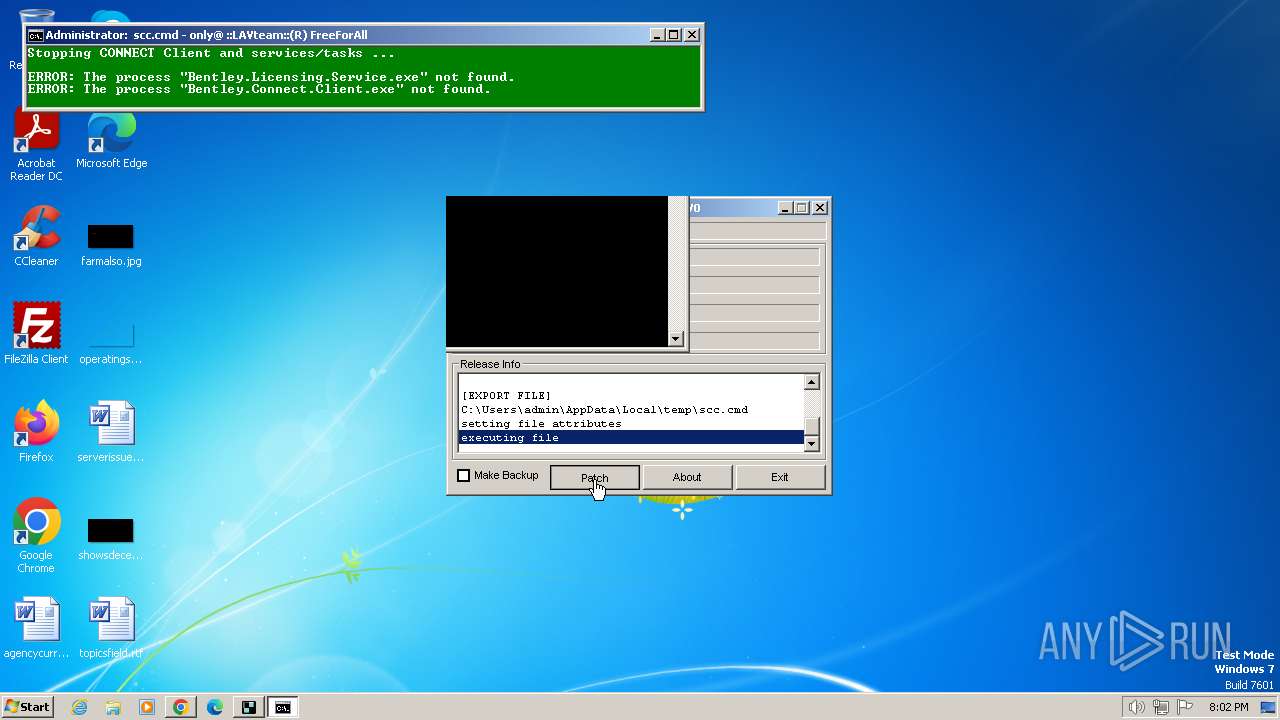Select the scc.cmd path log line
1280x720 pixels.
631,410
